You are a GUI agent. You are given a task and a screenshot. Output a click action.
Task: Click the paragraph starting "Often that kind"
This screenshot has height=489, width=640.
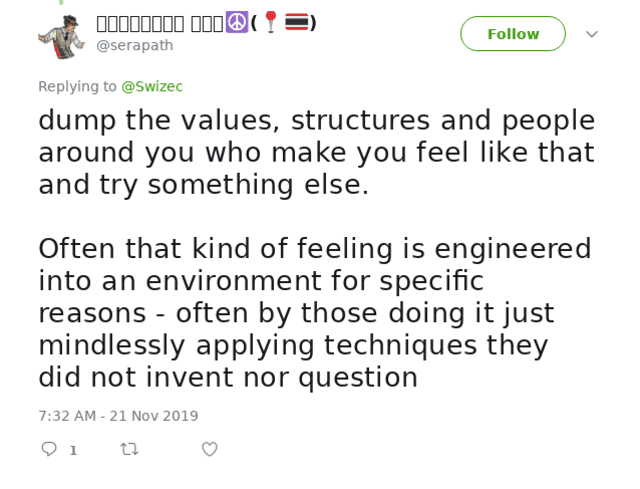click(315, 312)
